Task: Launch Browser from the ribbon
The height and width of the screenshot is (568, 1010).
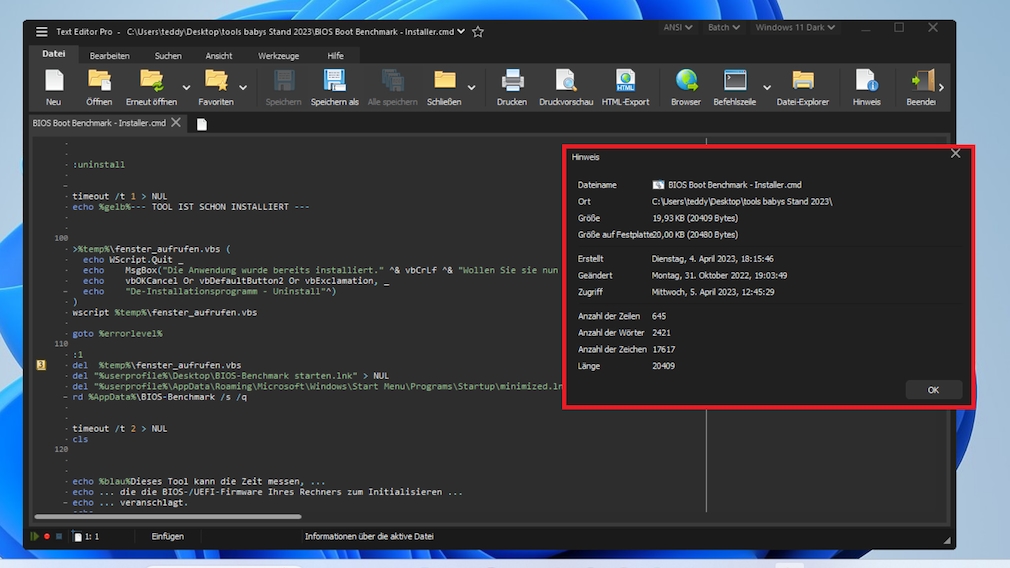Action: [x=686, y=82]
